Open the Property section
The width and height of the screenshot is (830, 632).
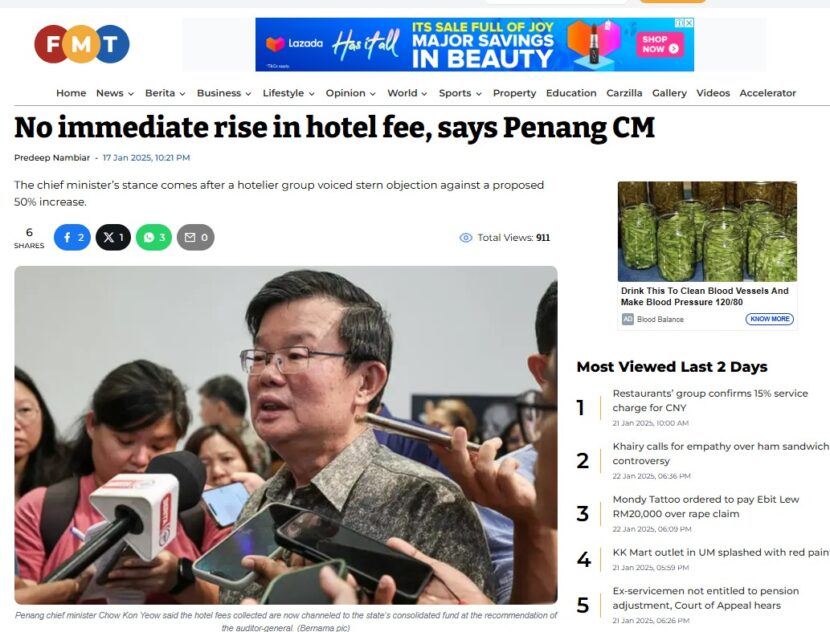tap(515, 93)
